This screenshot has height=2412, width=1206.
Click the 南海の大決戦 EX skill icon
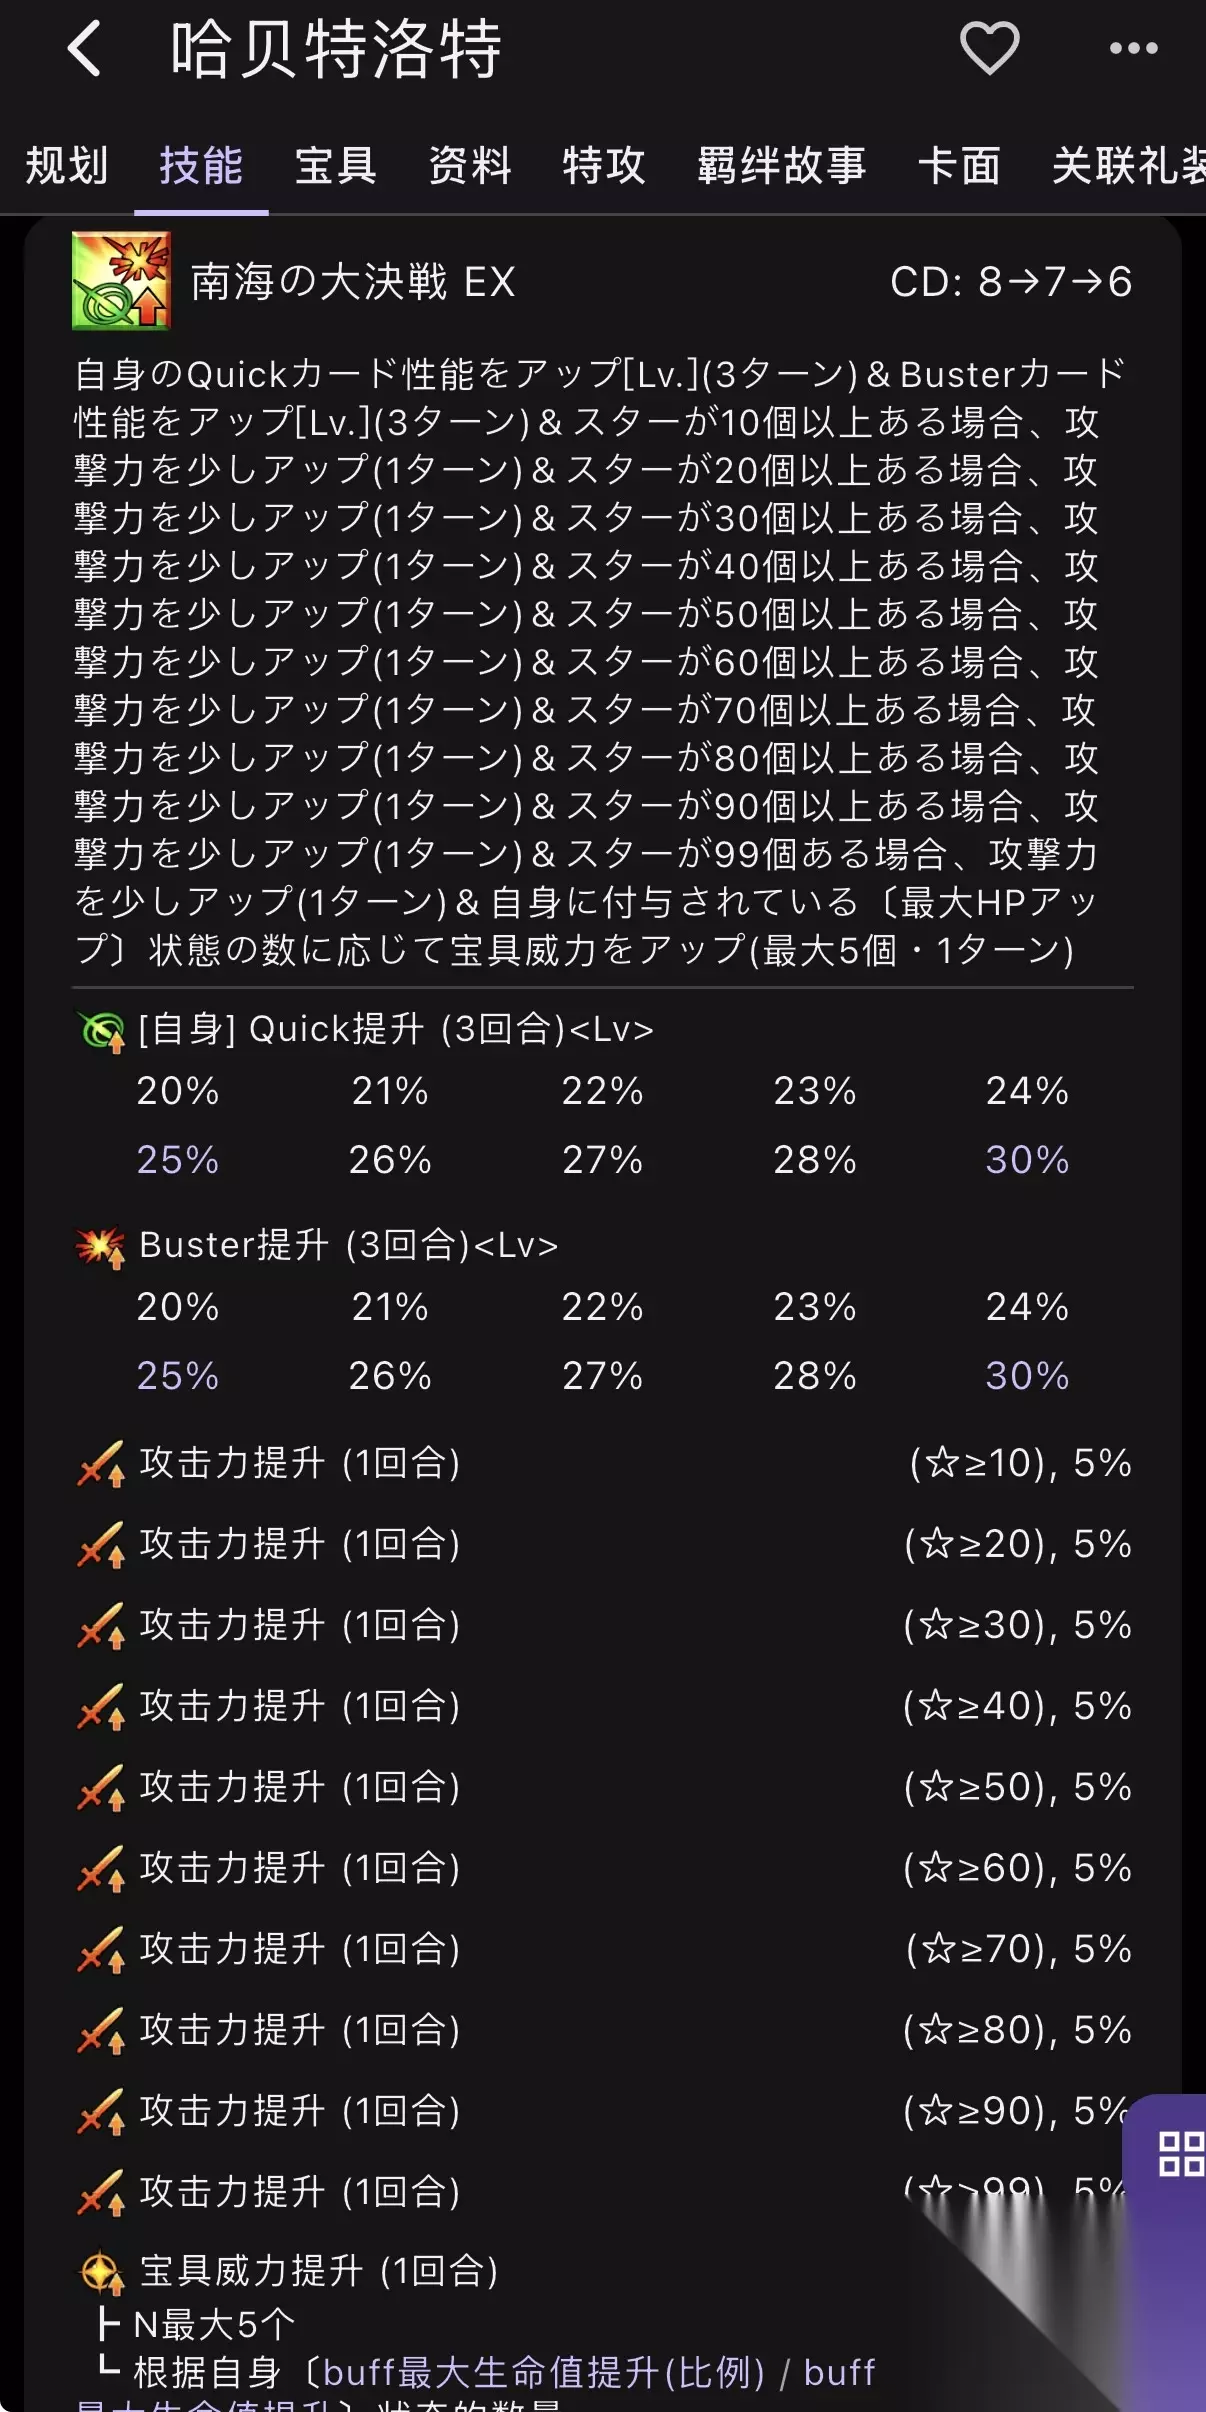[121, 281]
